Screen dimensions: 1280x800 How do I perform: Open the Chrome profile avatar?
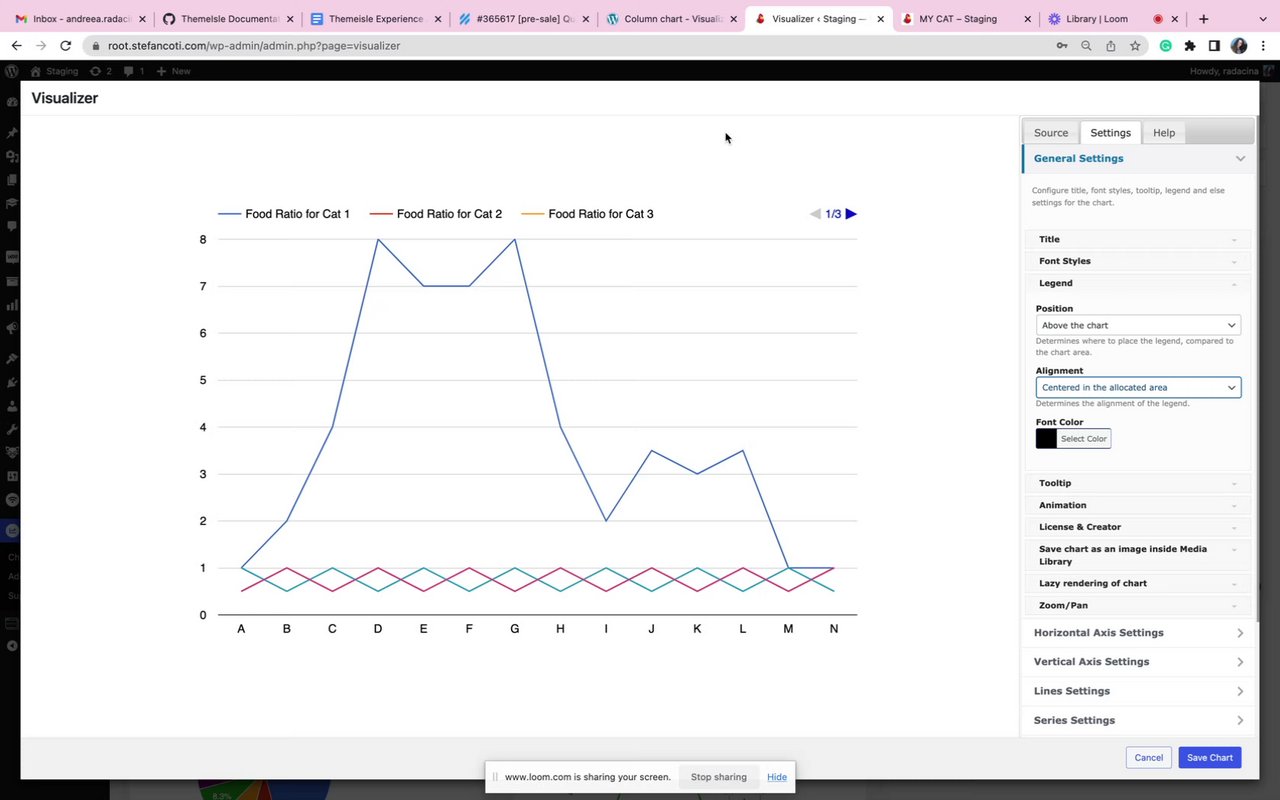pos(1239,45)
